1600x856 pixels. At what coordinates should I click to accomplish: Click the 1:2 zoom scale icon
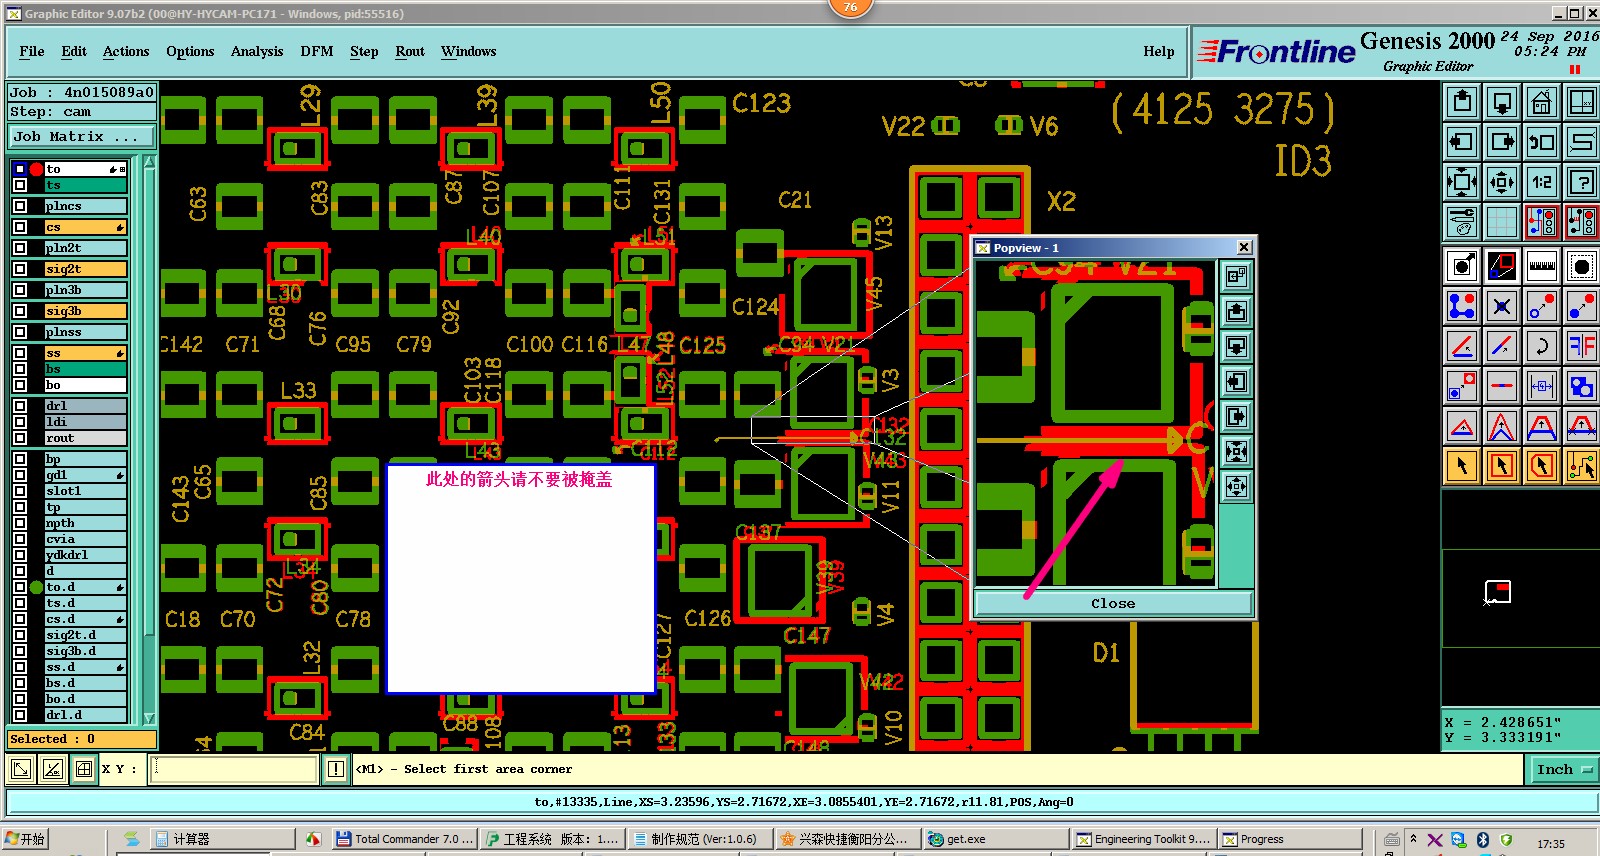[1542, 182]
